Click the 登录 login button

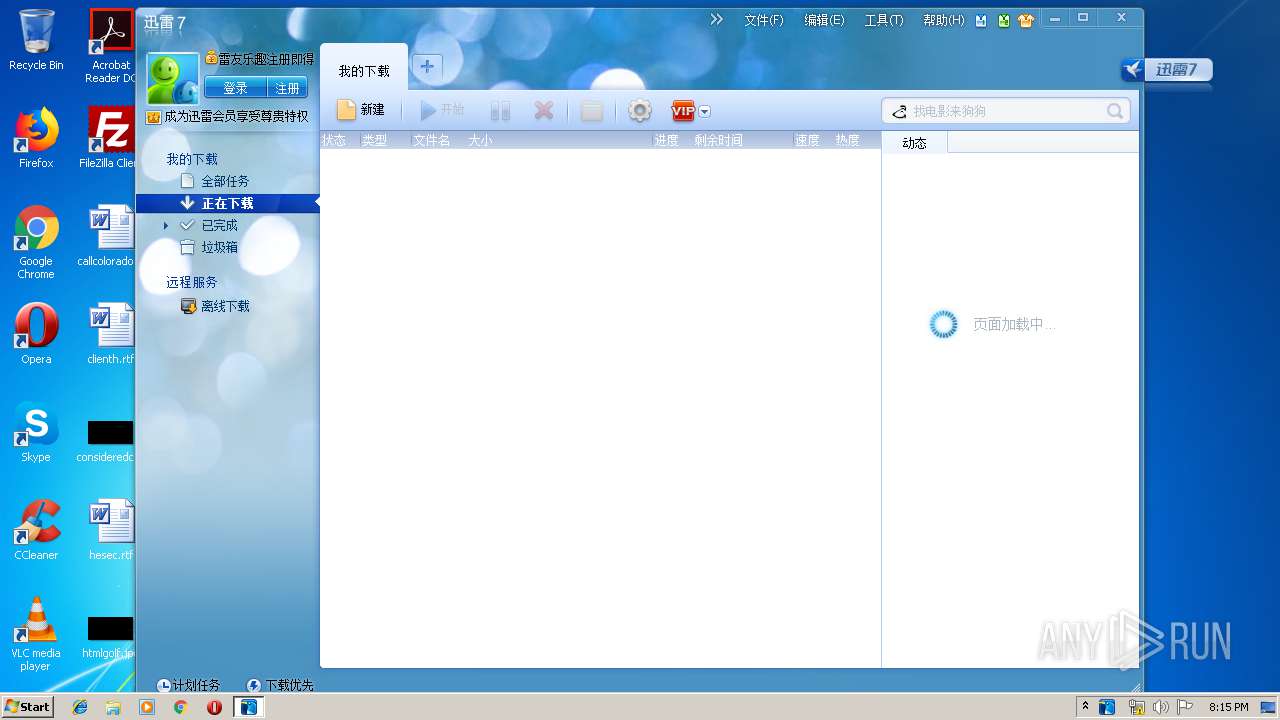235,88
